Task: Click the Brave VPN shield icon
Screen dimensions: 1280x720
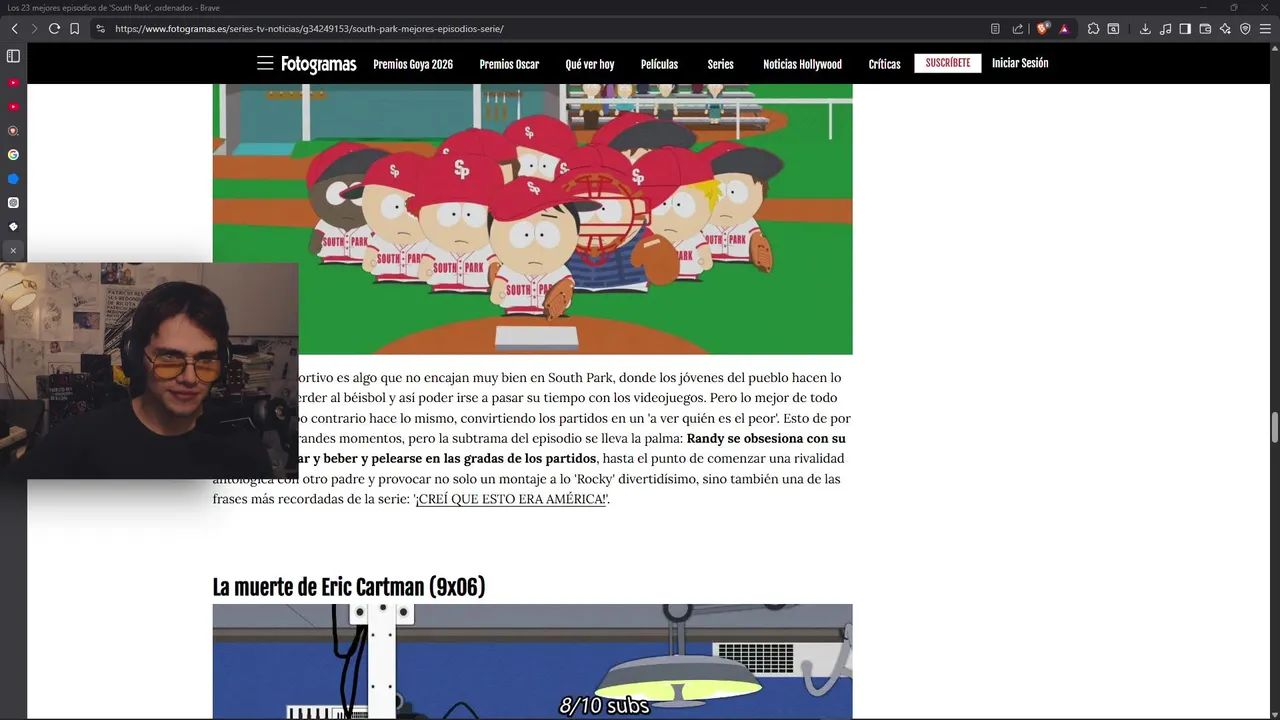Action: tap(1245, 29)
